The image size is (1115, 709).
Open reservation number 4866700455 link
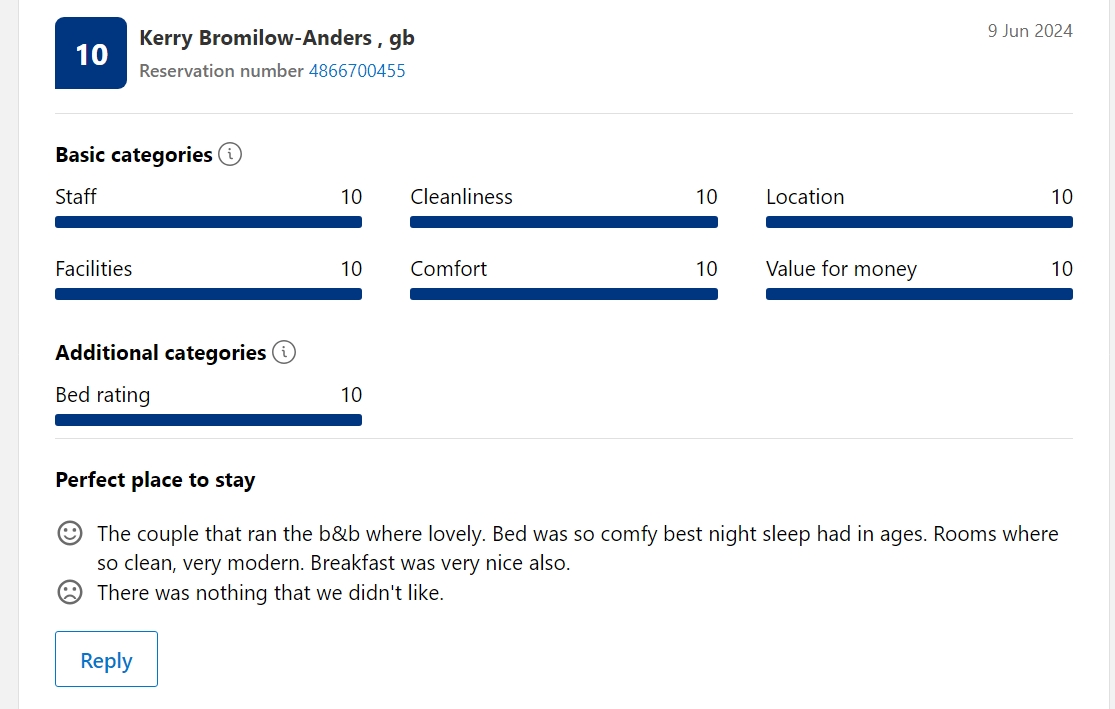[x=357, y=71]
